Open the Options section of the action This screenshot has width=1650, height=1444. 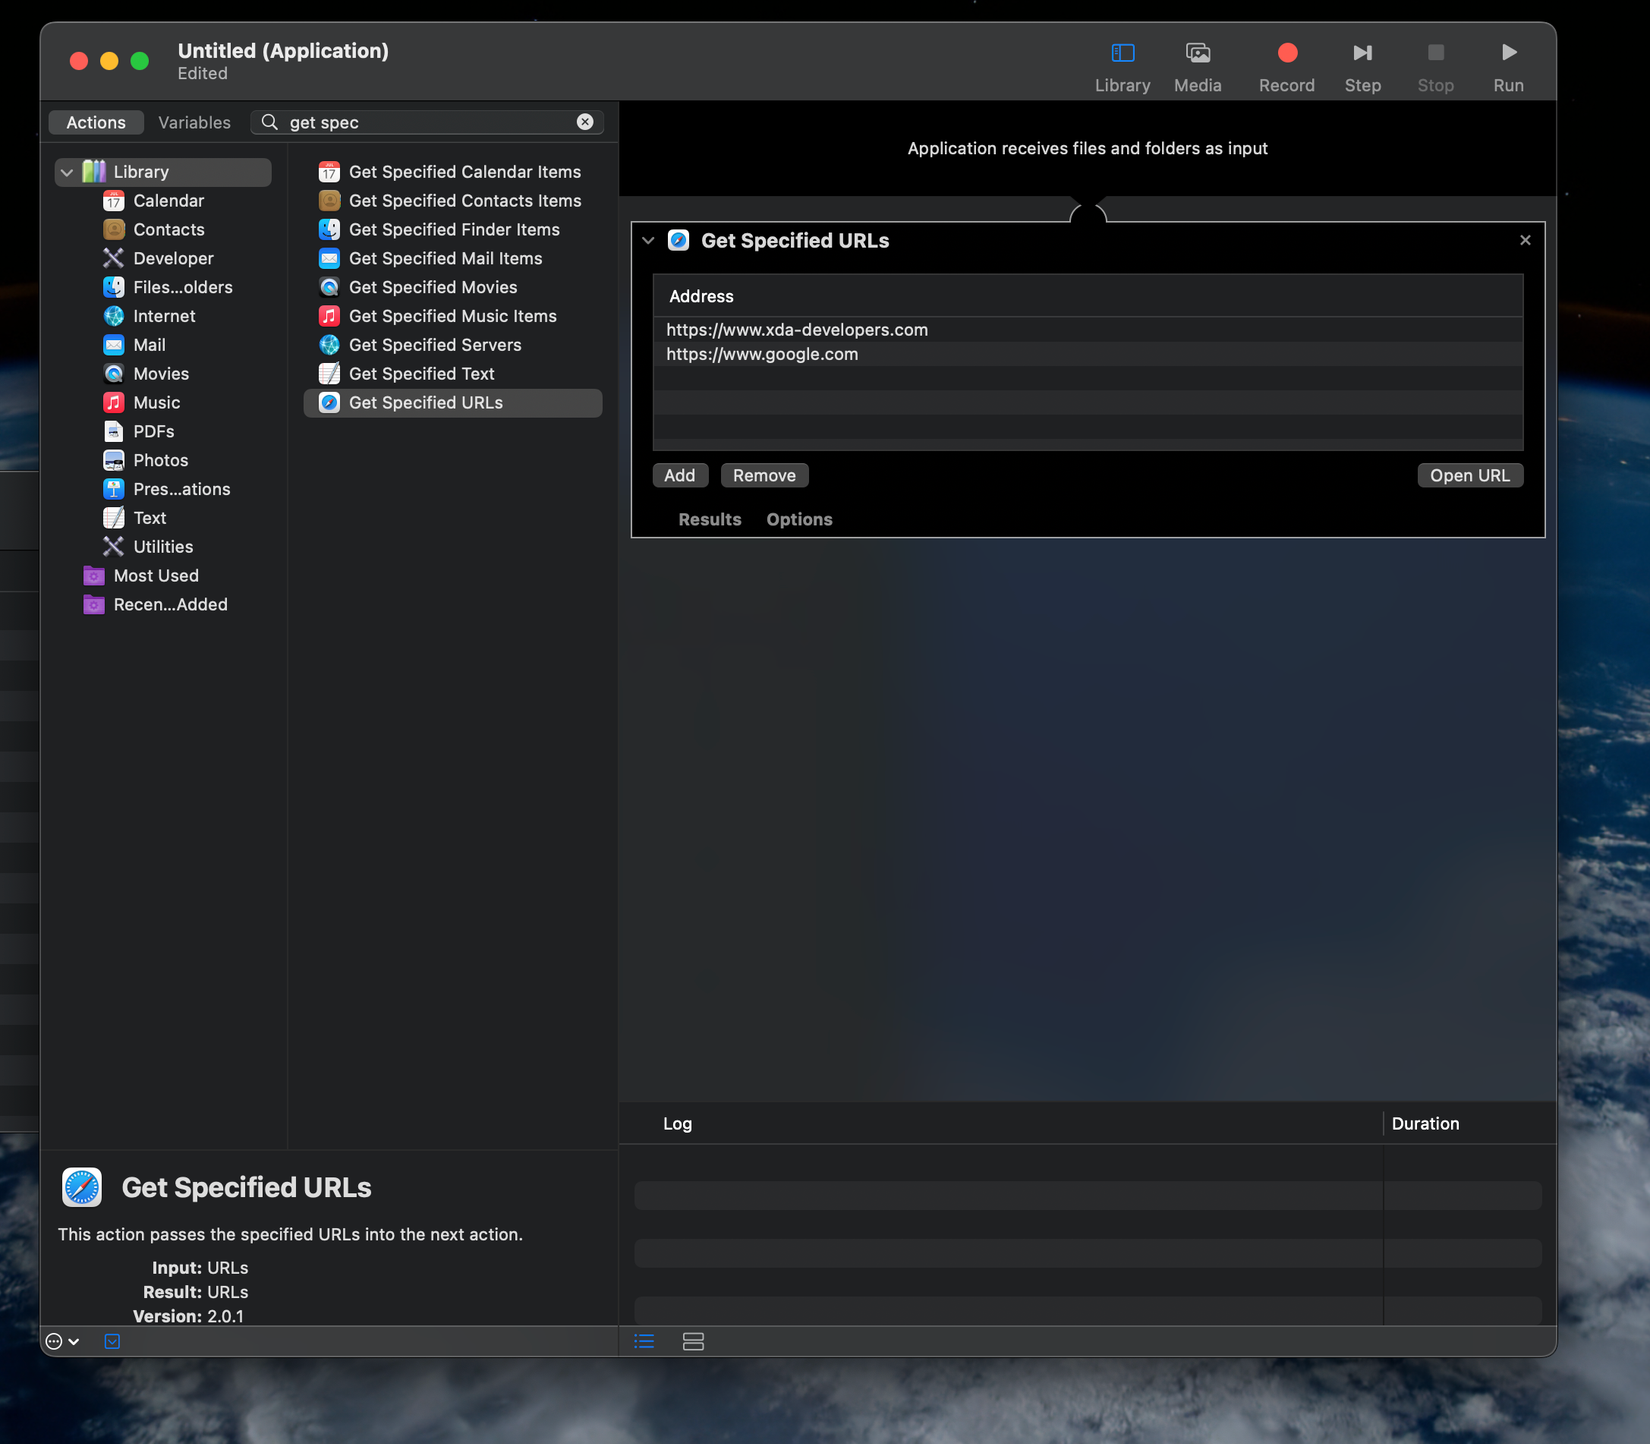tap(799, 520)
